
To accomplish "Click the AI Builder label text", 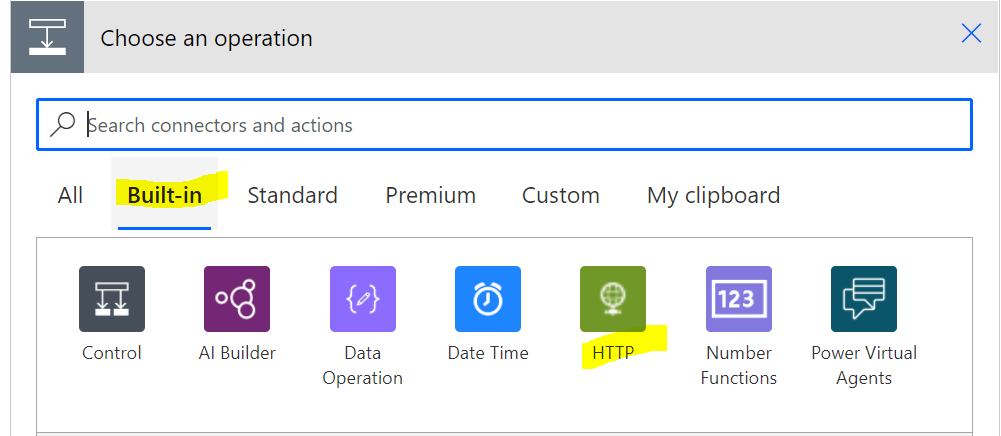I will coord(237,353).
